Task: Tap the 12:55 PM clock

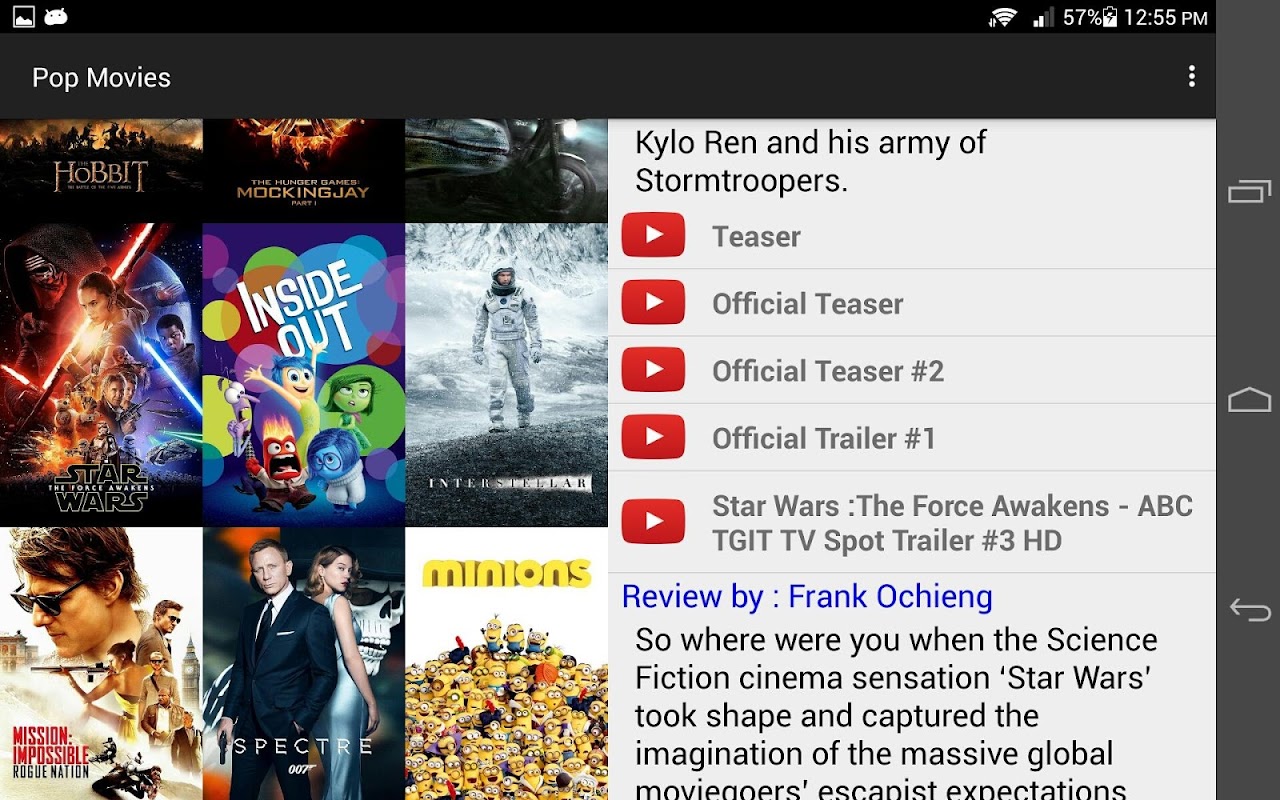Action: click(1165, 17)
